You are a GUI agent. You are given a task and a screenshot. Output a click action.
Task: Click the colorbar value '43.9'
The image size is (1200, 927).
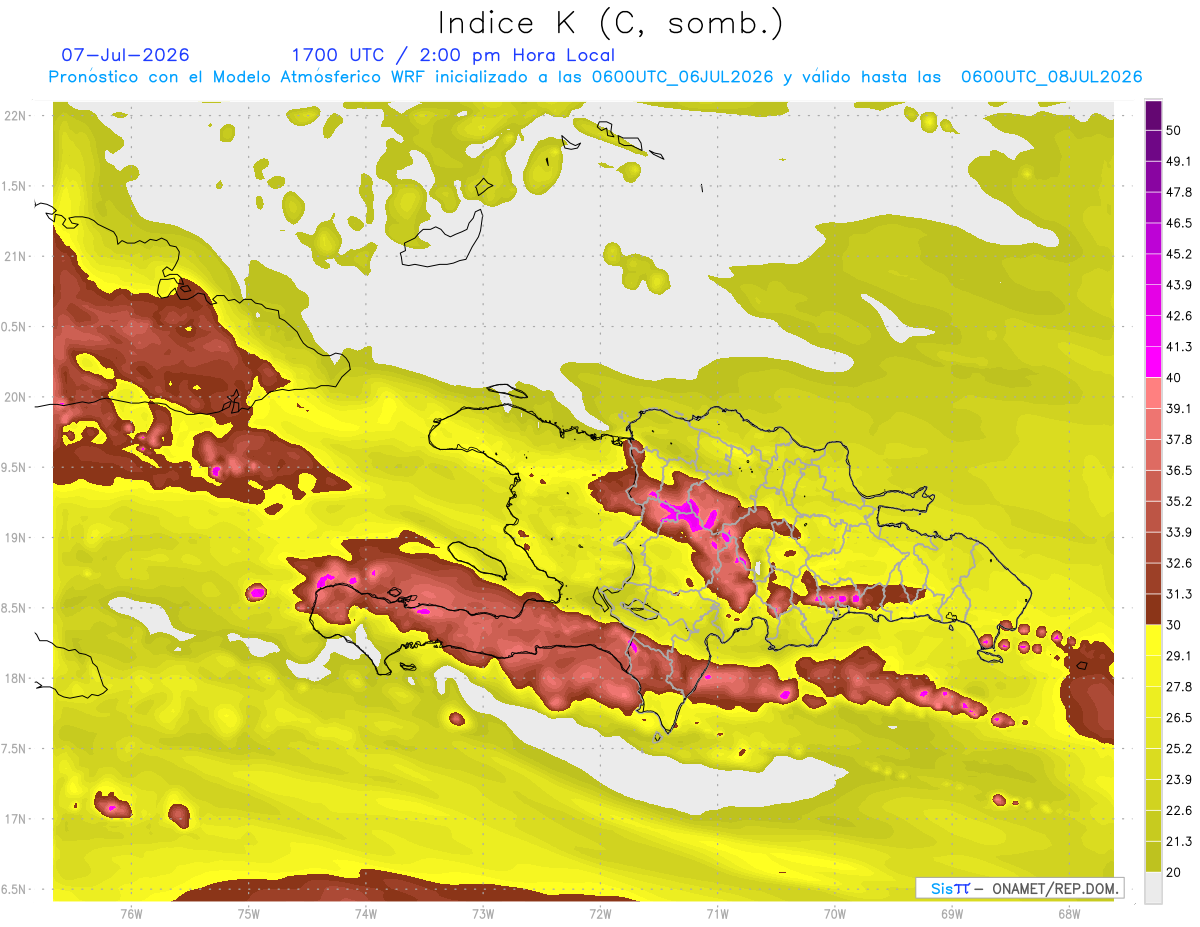[x=1178, y=285]
